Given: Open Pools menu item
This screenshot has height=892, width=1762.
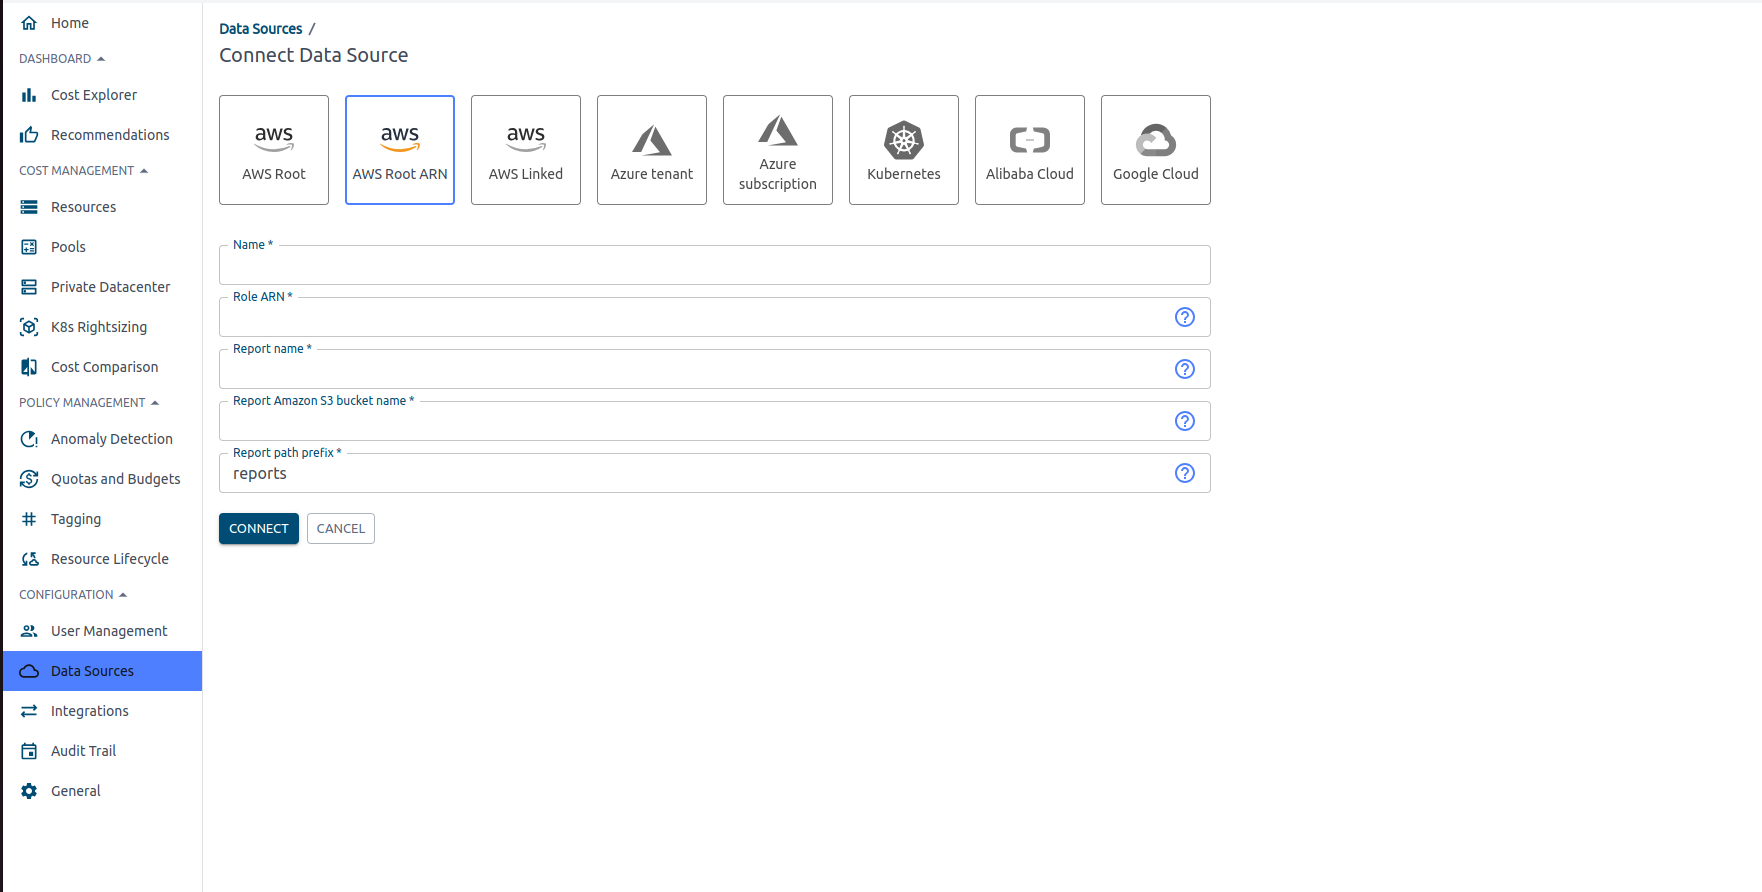Looking at the screenshot, I should point(102,247).
